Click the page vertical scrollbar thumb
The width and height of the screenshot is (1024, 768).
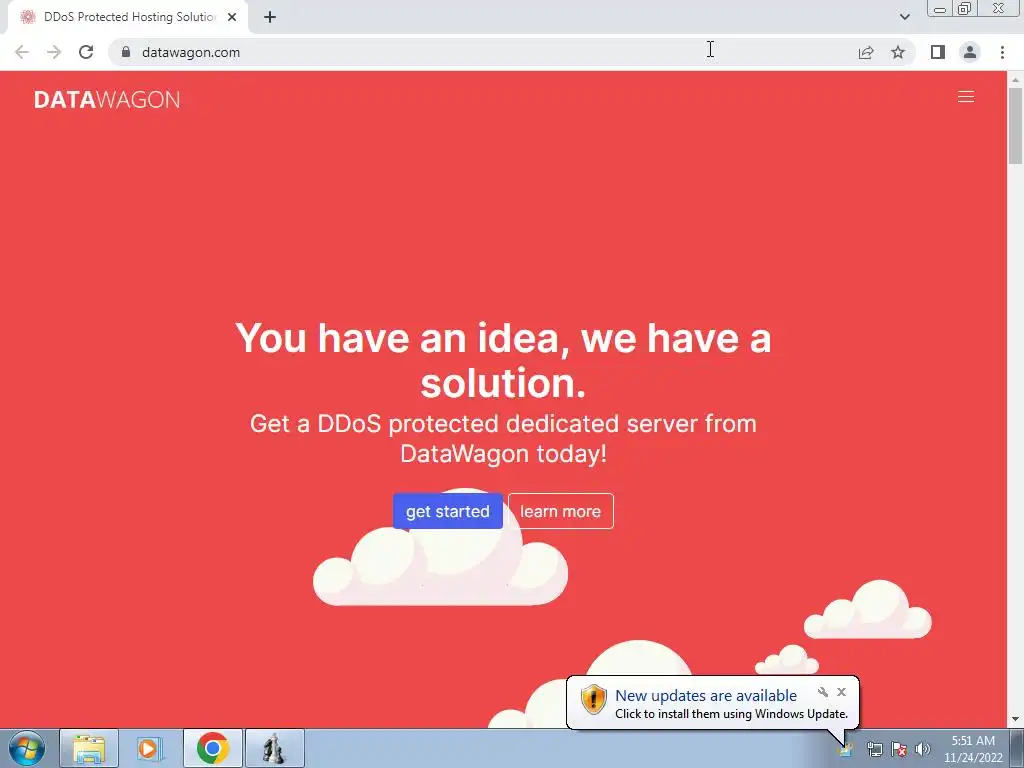(1016, 125)
